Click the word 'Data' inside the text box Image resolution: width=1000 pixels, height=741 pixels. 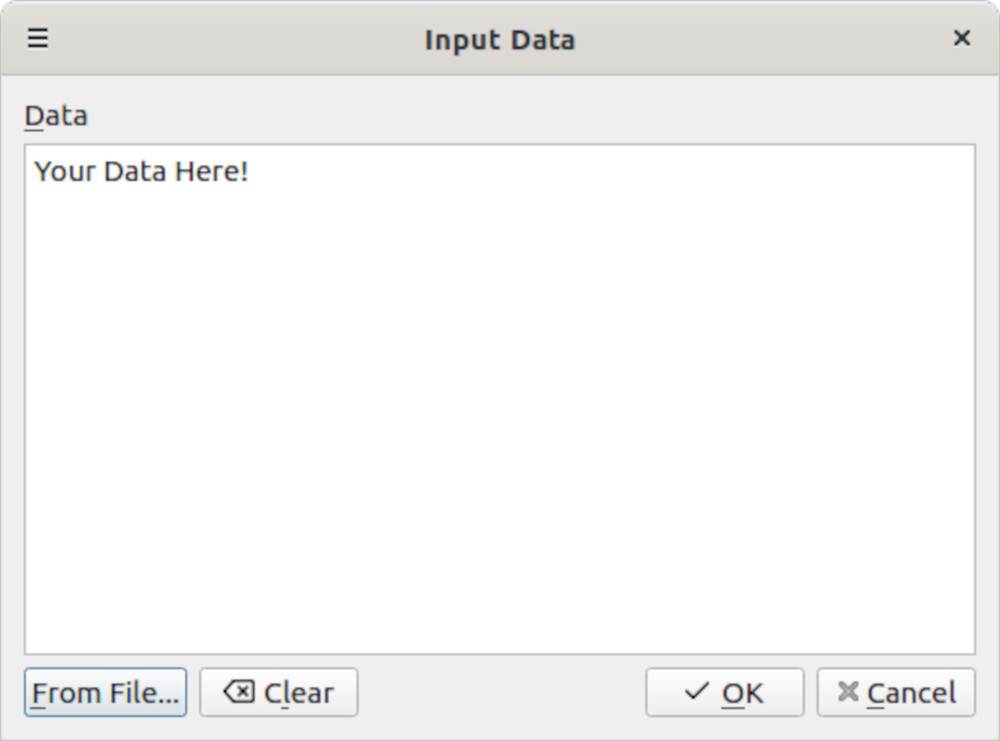(x=134, y=172)
